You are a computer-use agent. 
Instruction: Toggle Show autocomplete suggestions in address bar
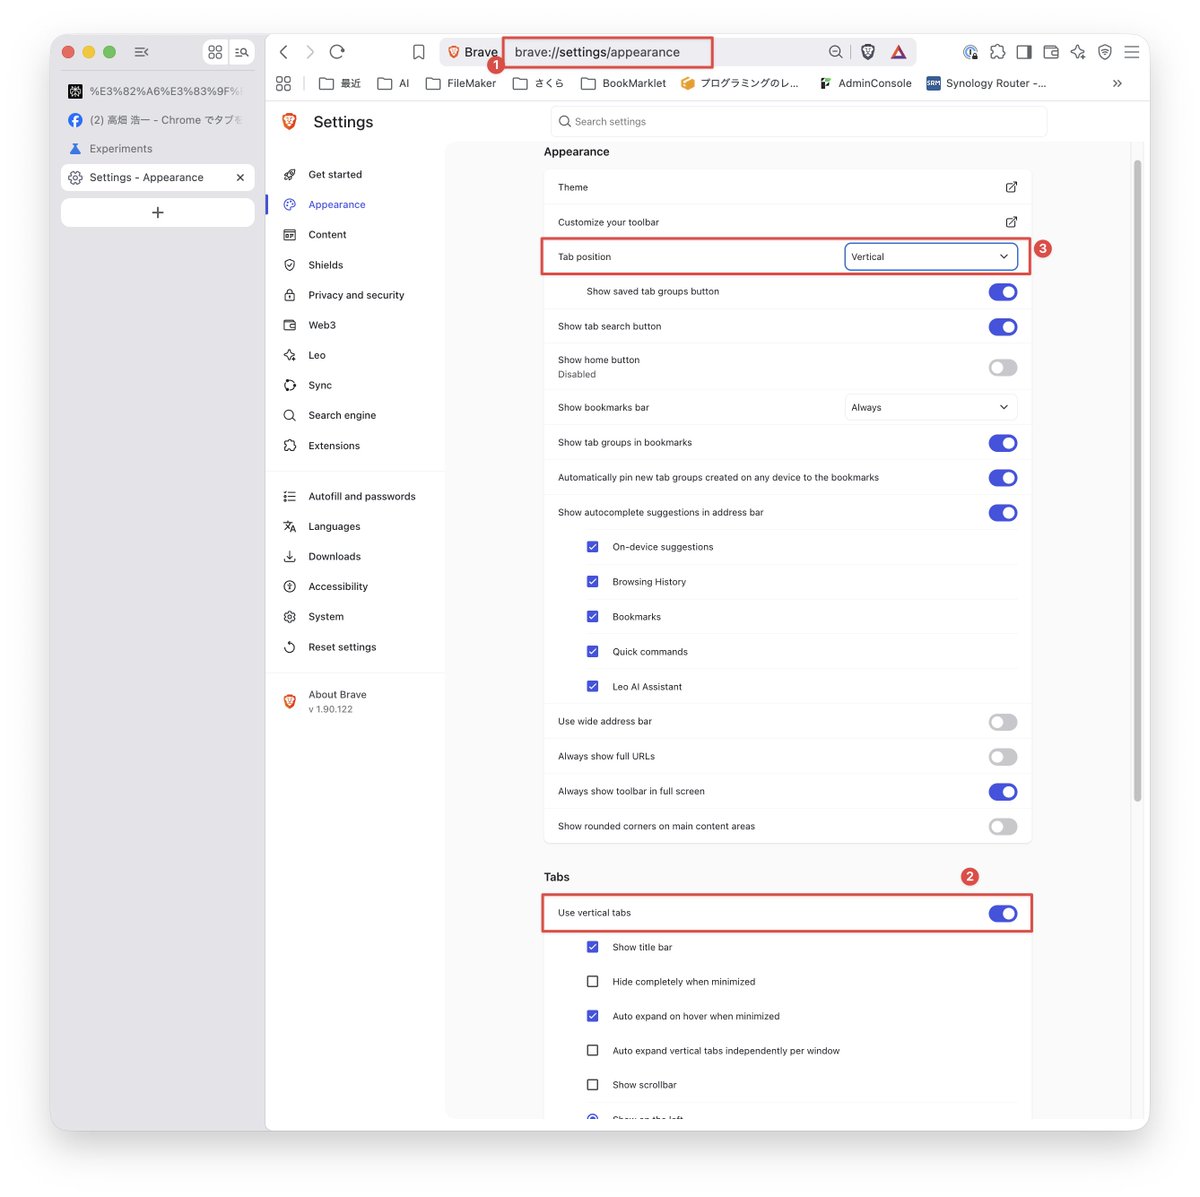coord(1003,513)
